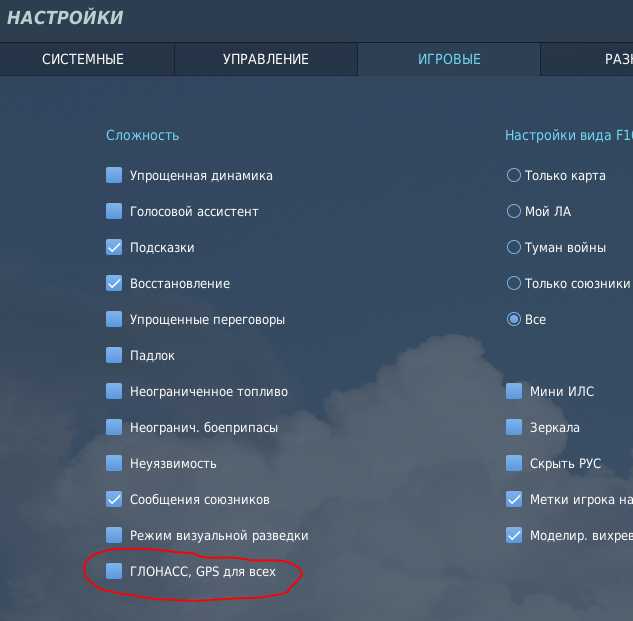Turn on Неуязвимость checkbox
This screenshot has height=621, width=633.
click(x=114, y=463)
